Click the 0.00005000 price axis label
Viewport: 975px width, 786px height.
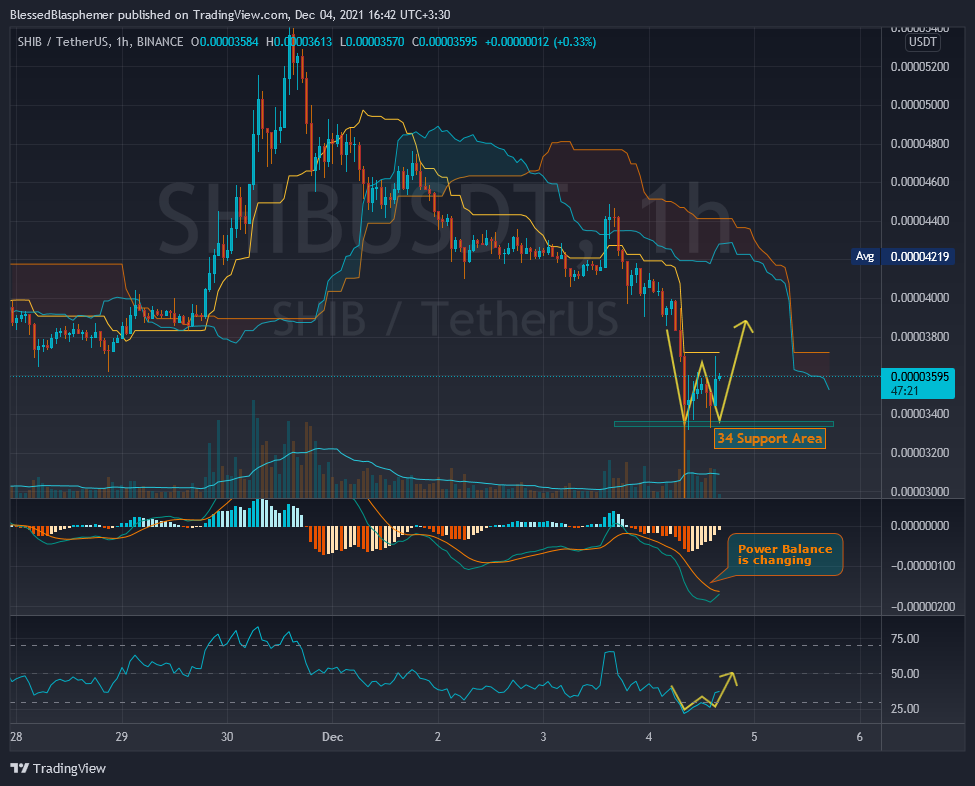click(920, 104)
